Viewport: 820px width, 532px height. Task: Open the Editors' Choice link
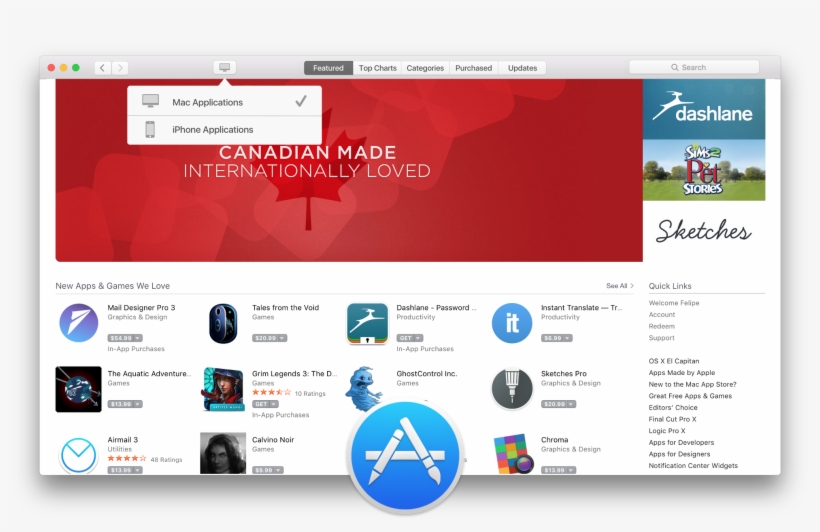673,408
